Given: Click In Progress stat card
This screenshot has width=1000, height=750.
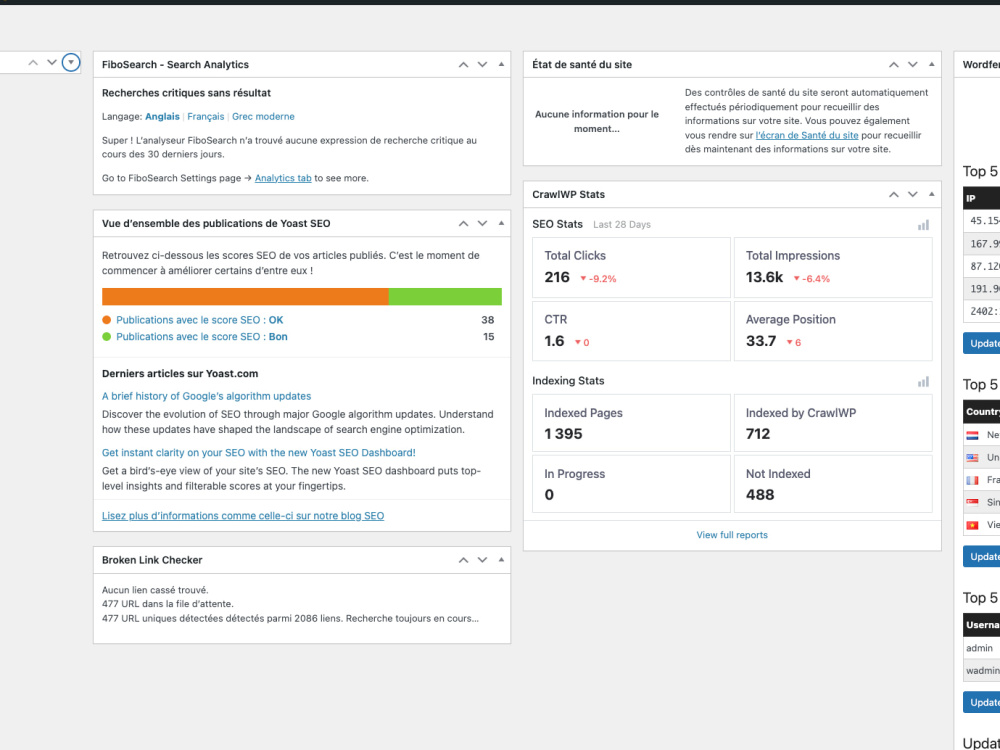Looking at the screenshot, I should coord(631,483).
